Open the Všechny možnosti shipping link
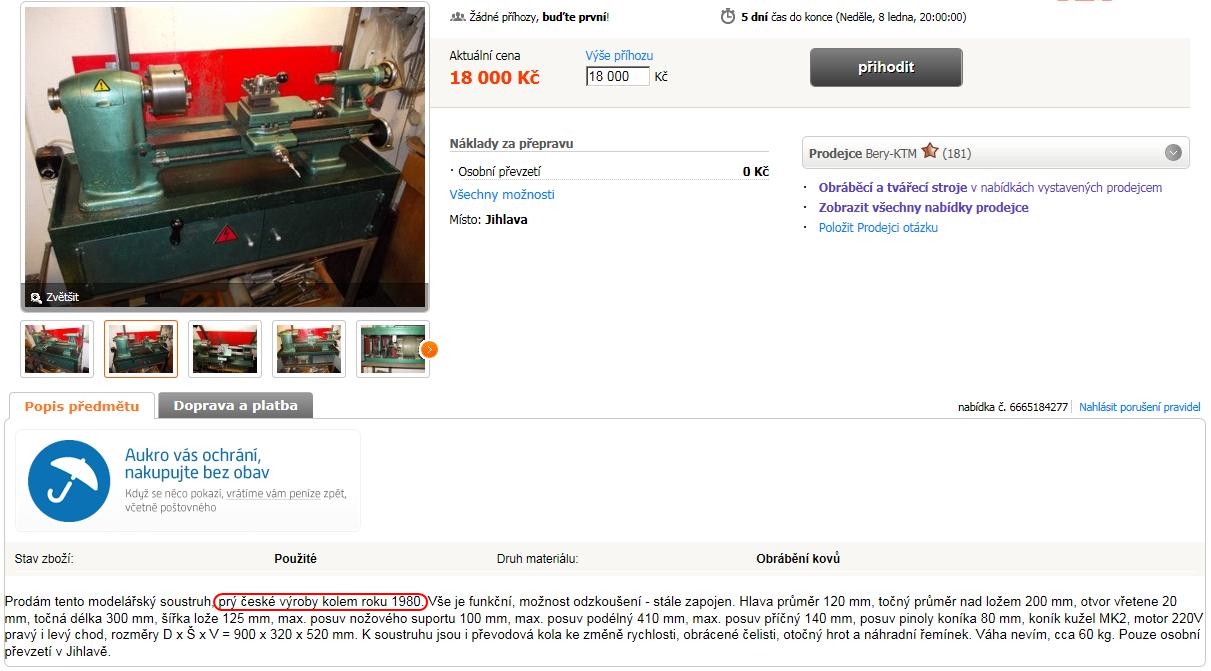The width and height of the screenshot is (1211, 671). click(x=502, y=194)
